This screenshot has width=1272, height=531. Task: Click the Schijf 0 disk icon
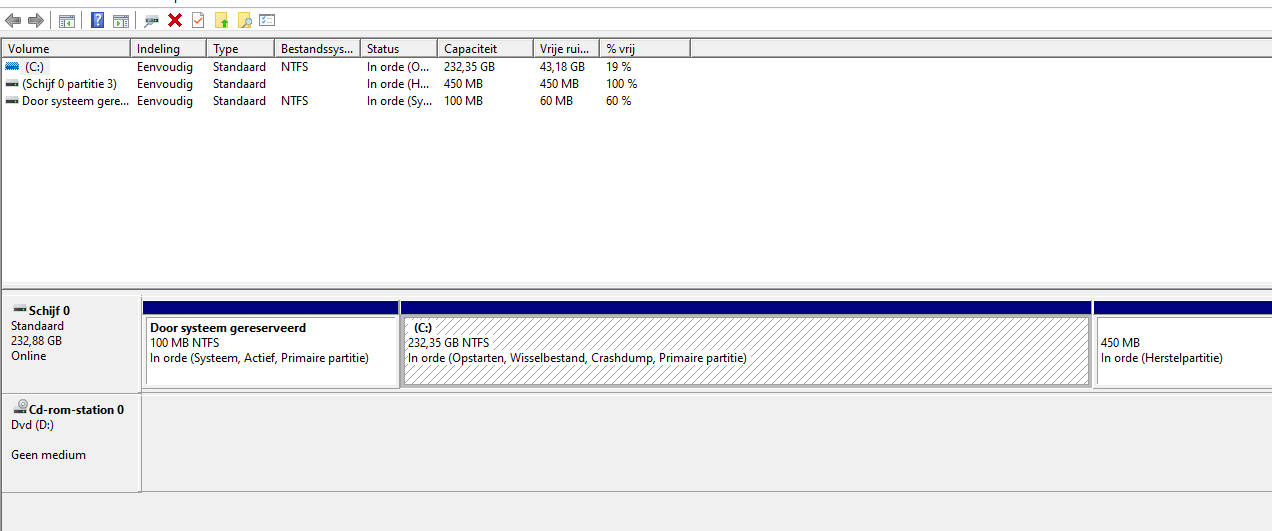point(19,310)
